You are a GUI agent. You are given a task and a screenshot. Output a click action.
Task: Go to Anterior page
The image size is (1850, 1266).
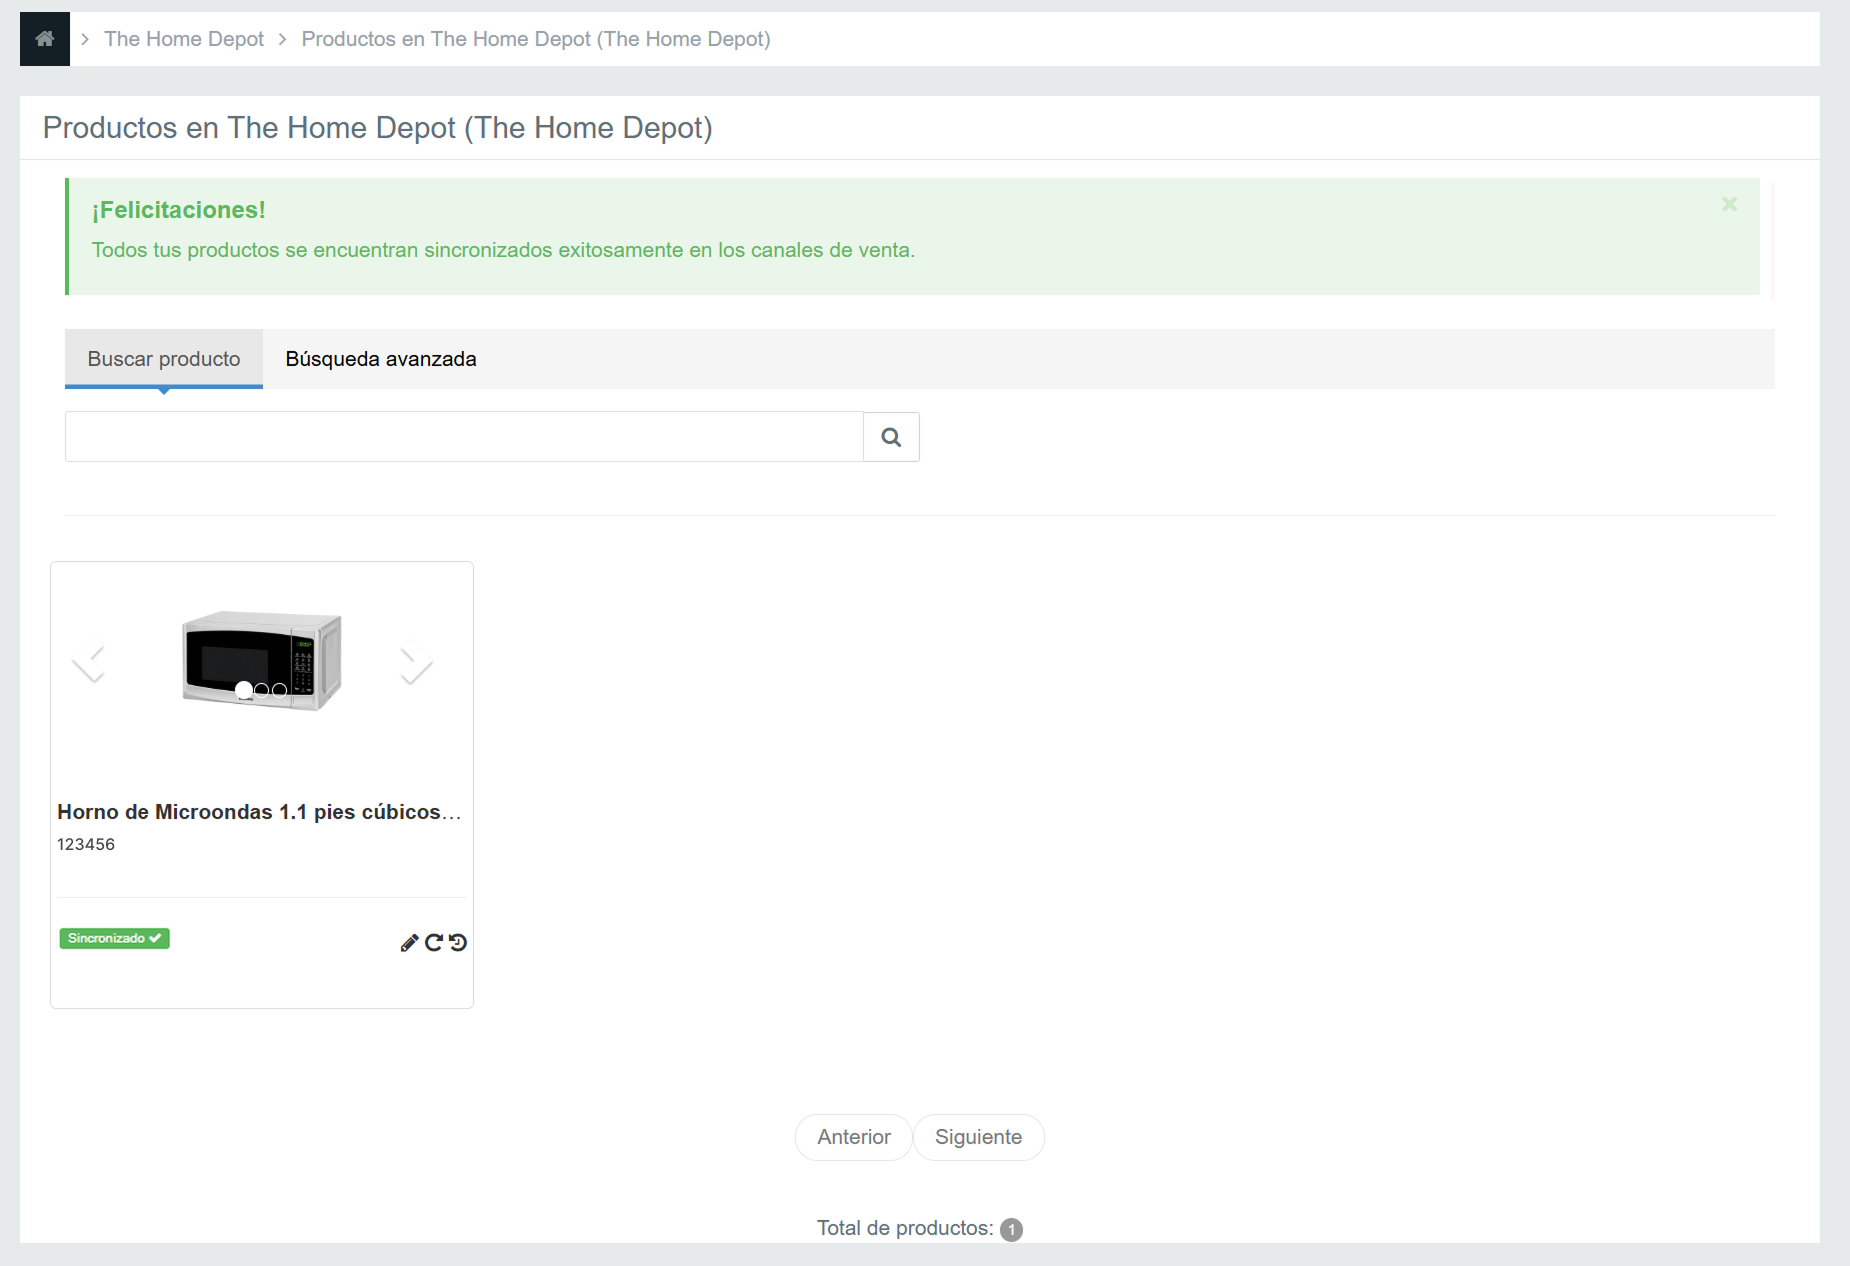[x=853, y=1137]
